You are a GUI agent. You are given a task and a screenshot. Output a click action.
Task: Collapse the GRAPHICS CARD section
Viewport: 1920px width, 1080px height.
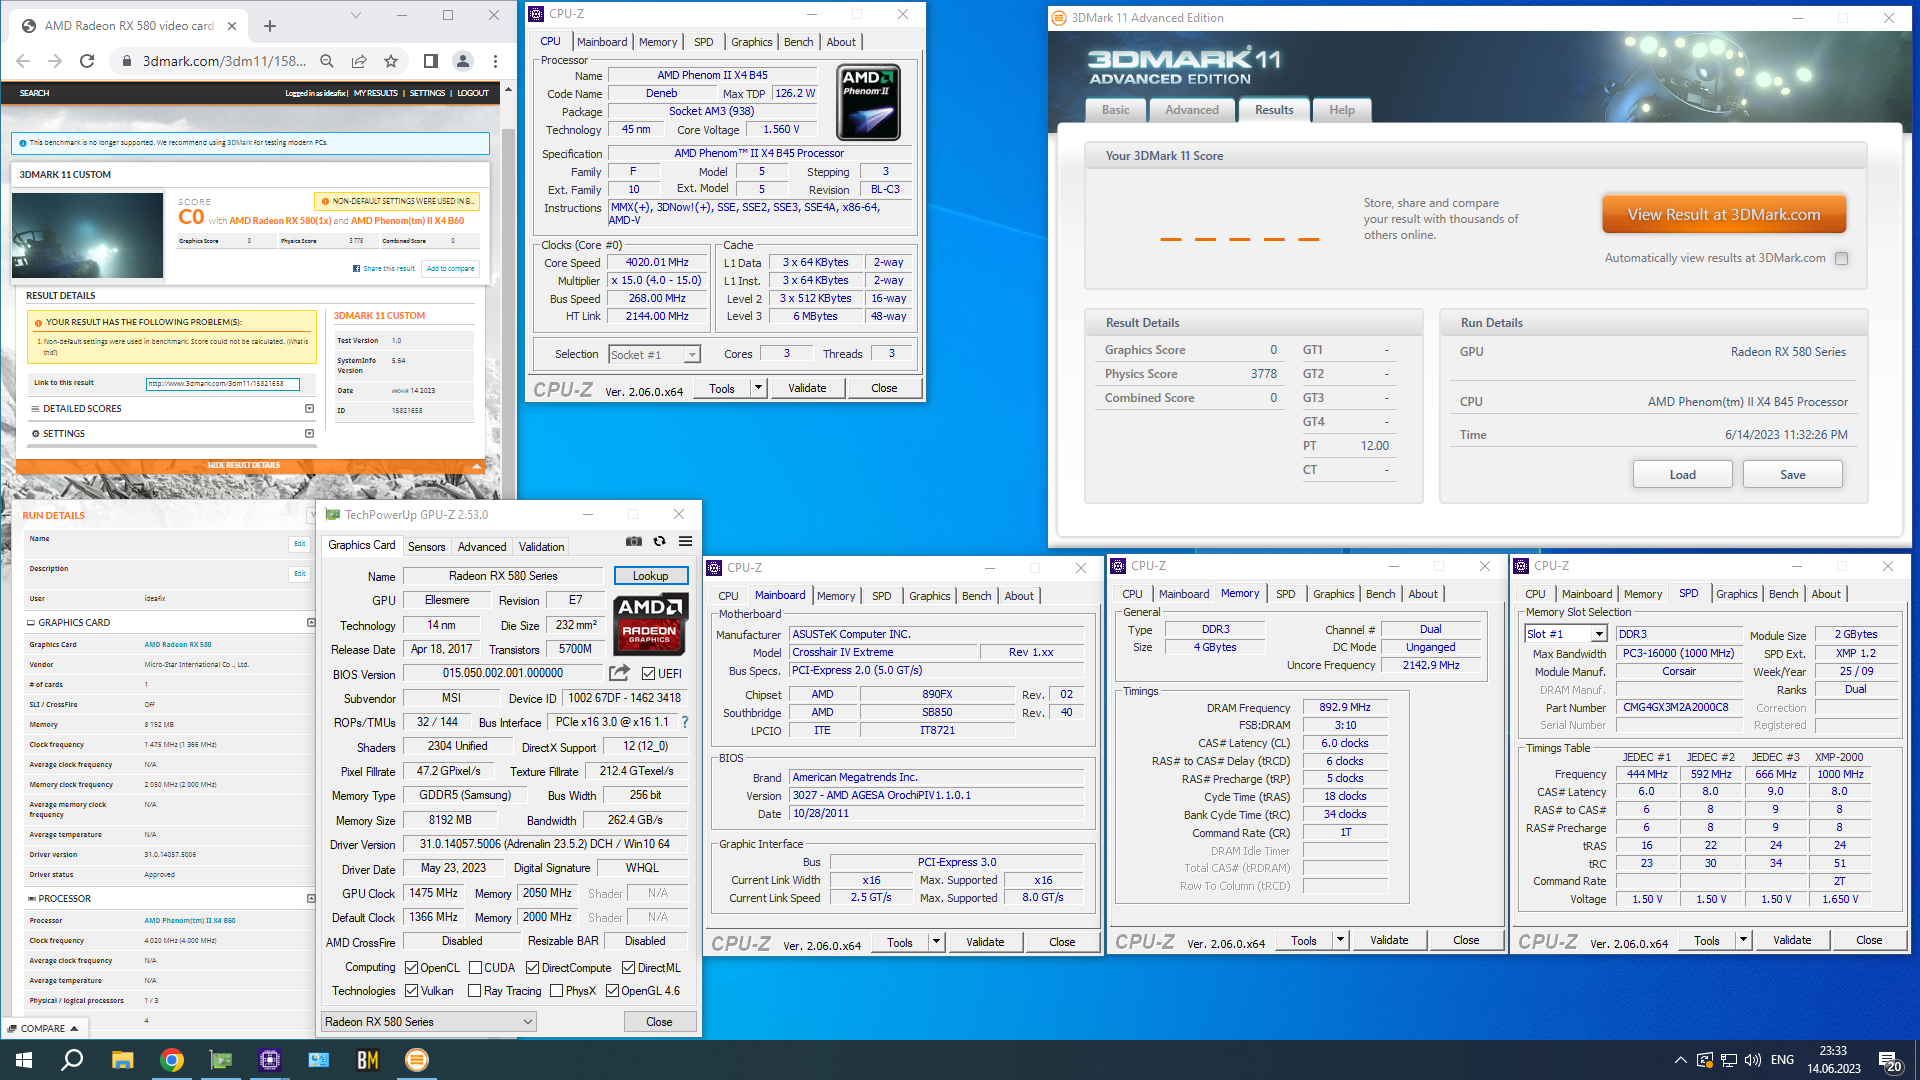click(x=311, y=622)
